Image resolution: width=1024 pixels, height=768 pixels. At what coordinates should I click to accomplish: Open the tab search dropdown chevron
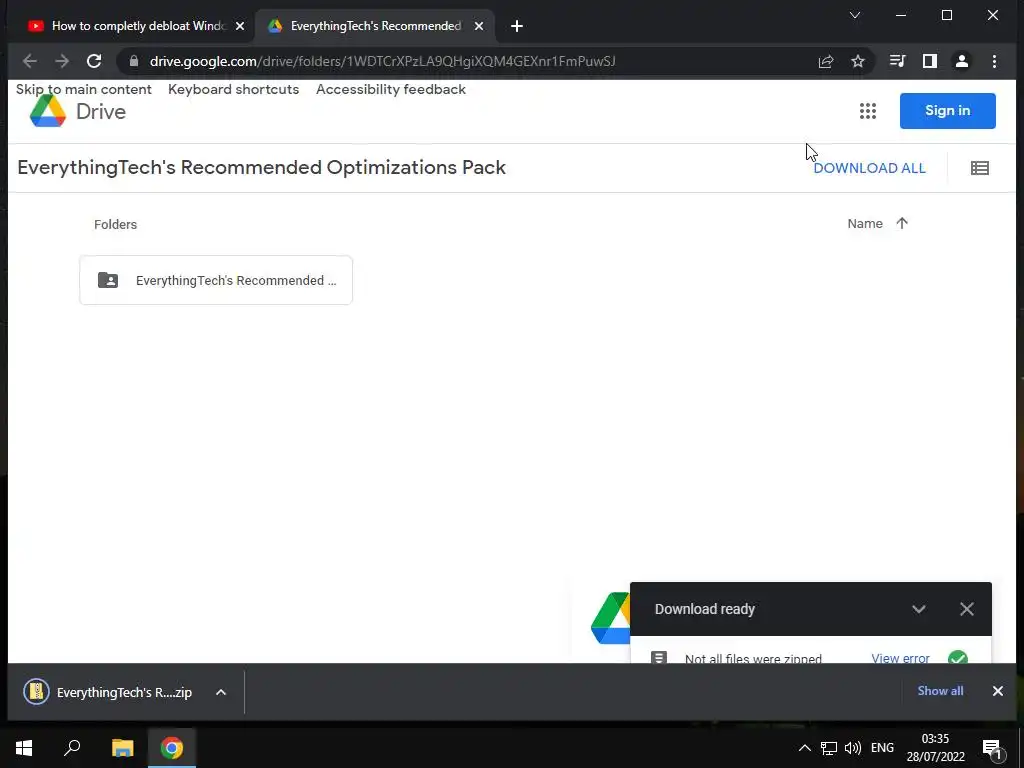pyautogui.click(x=854, y=15)
